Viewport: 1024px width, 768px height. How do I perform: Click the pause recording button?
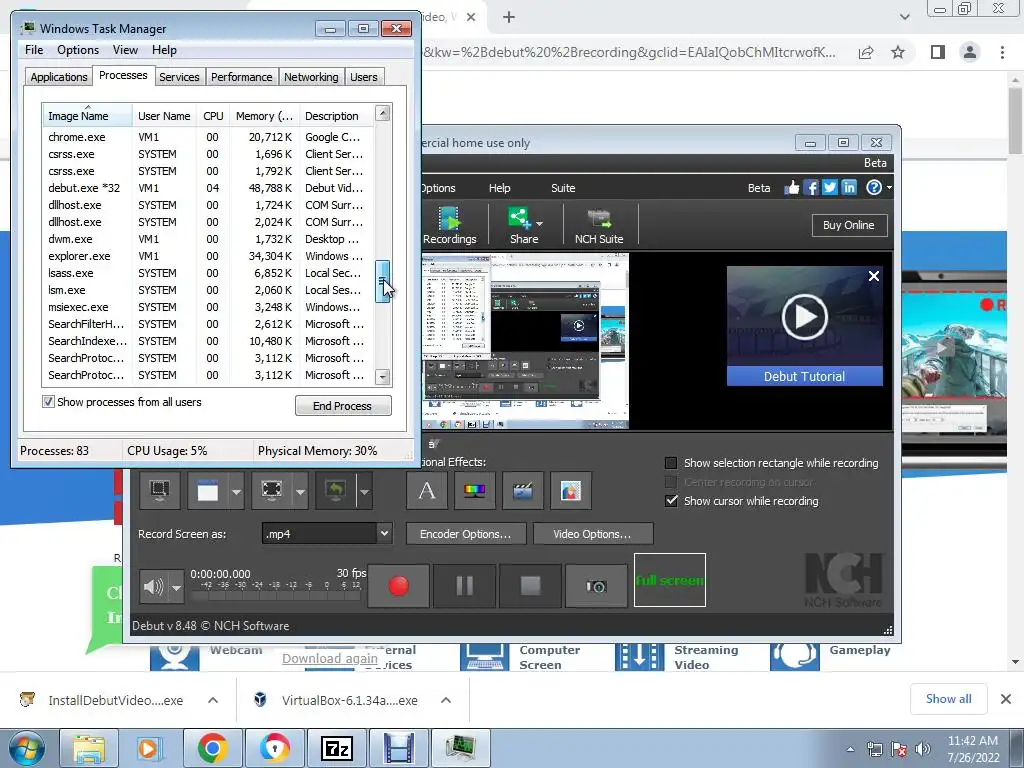click(464, 586)
